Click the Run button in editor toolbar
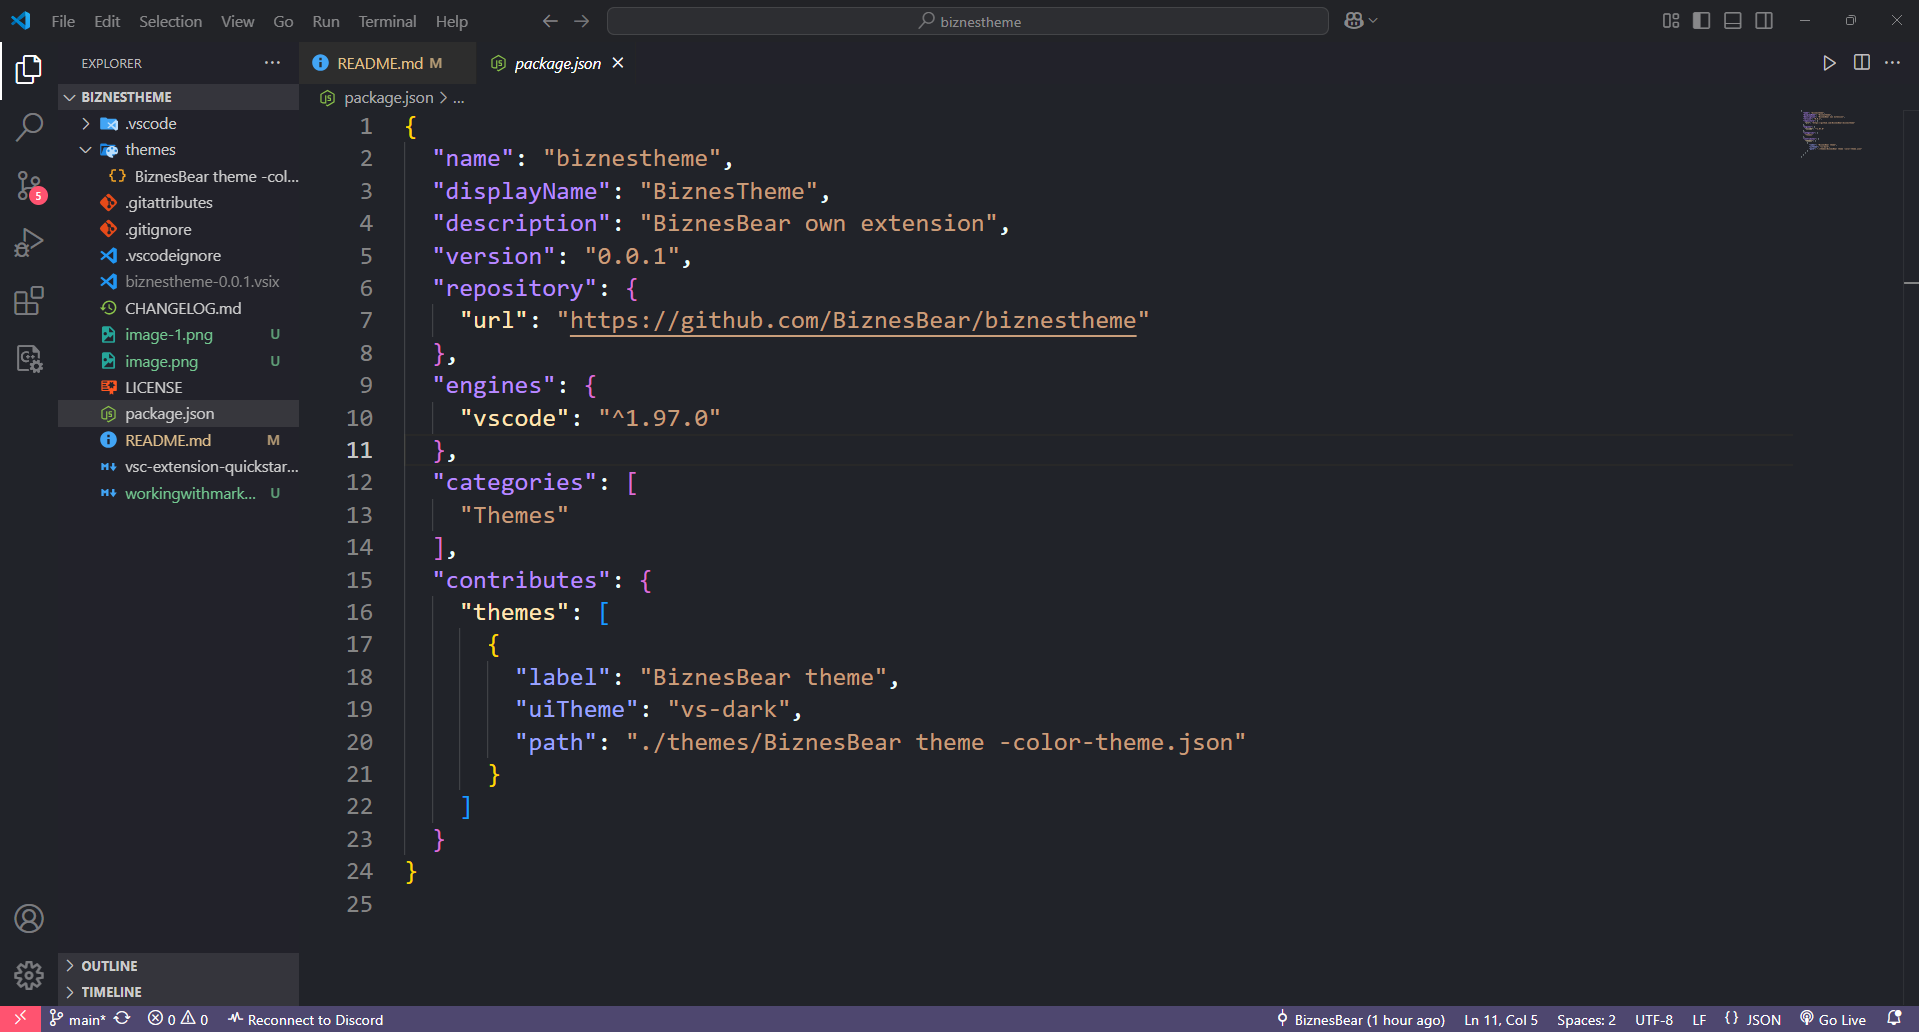Screen dimensions: 1919x1032 [x=1829, y=63]
